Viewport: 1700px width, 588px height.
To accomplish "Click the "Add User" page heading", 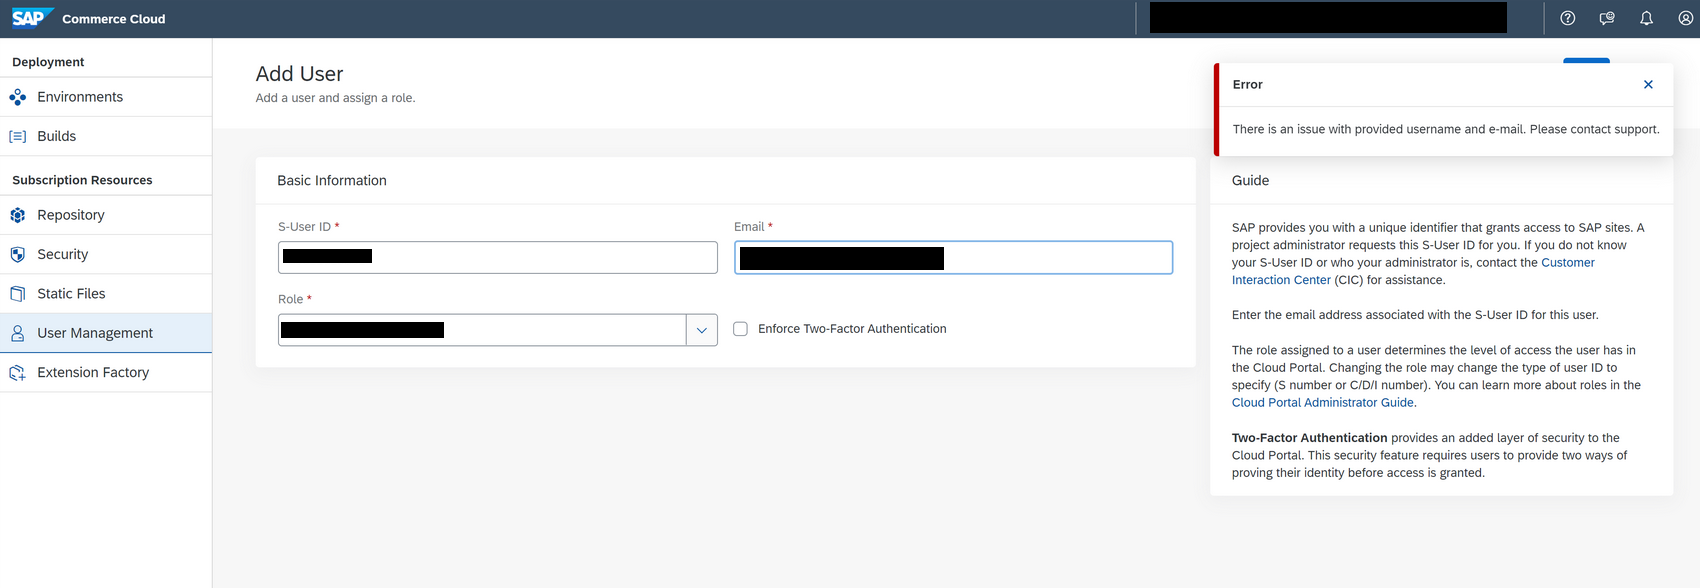I will tap(300, 74).
